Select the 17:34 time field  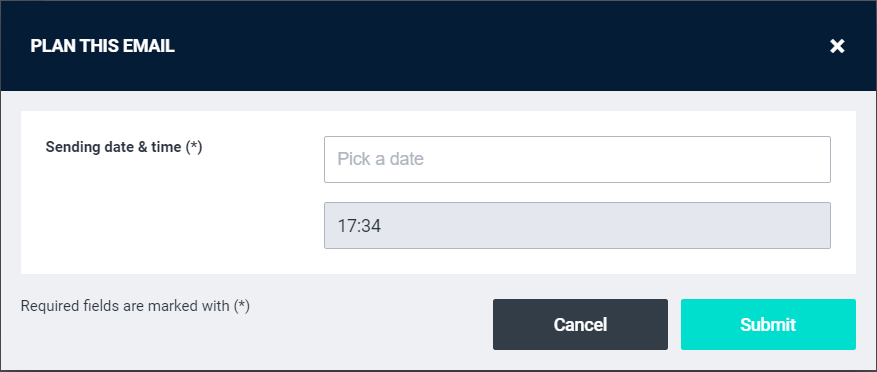coord(577,225)
